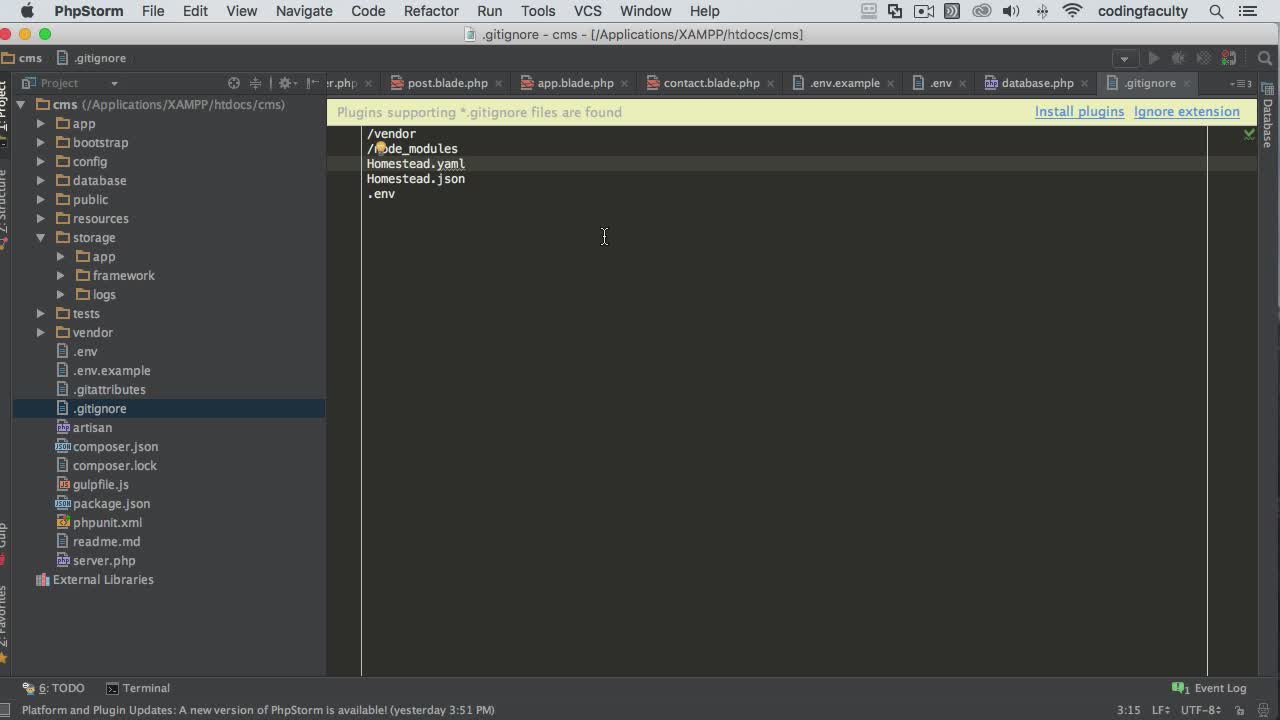Screen dimensions: 1280x720
Task: Click the Scroll from Source target icon
Action: pyautogui.click(x=234, y=83)
